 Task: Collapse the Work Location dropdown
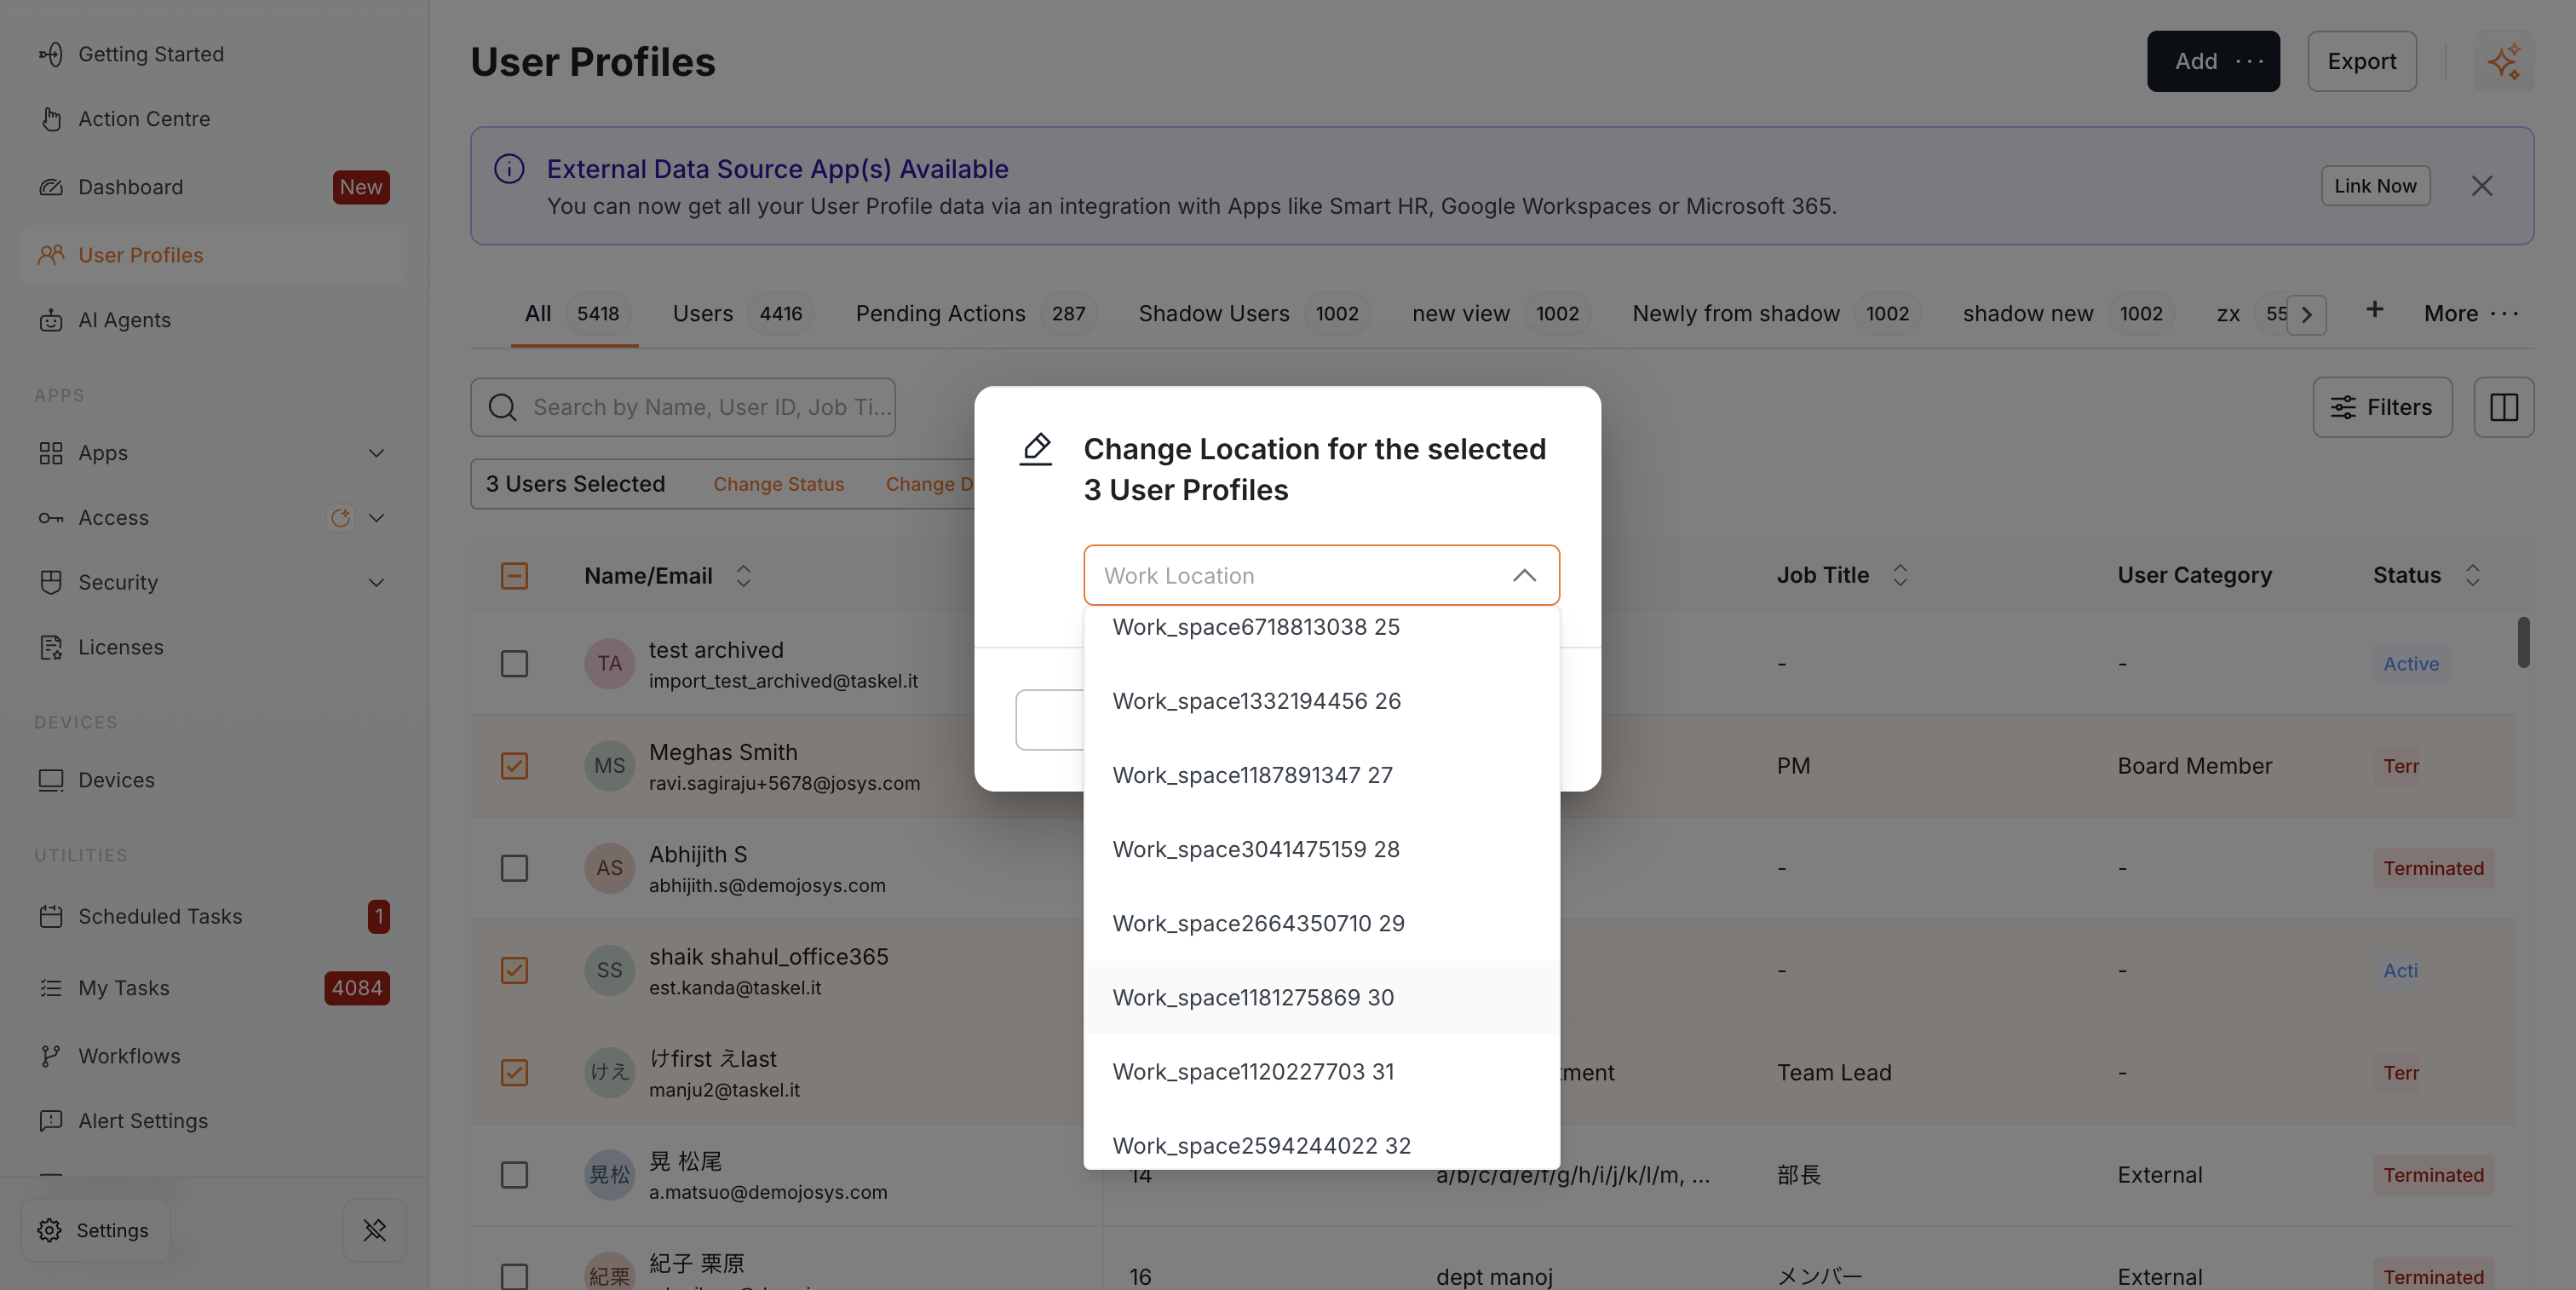(x=1524, y=576)
